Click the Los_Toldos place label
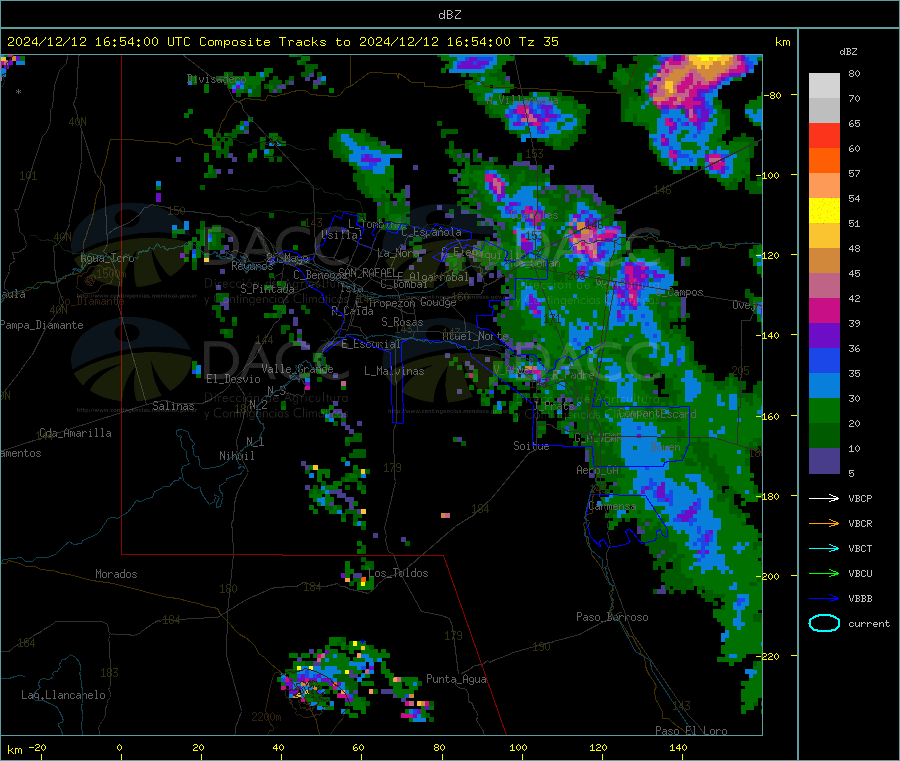Screen dimensions: 900x761 (398, 573)
